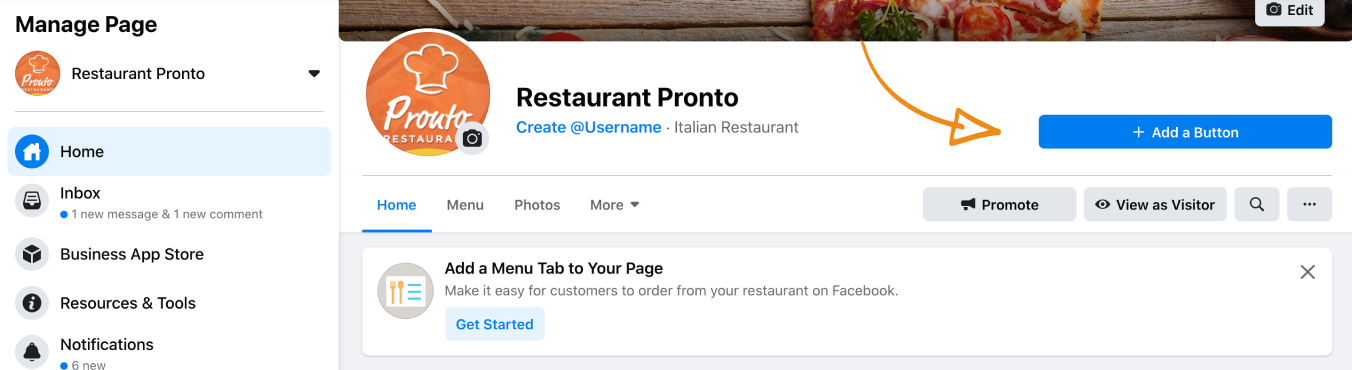Click the Create @Username link
The height and width of the screenshot is (370, 1352).
[x=588, y=127]
